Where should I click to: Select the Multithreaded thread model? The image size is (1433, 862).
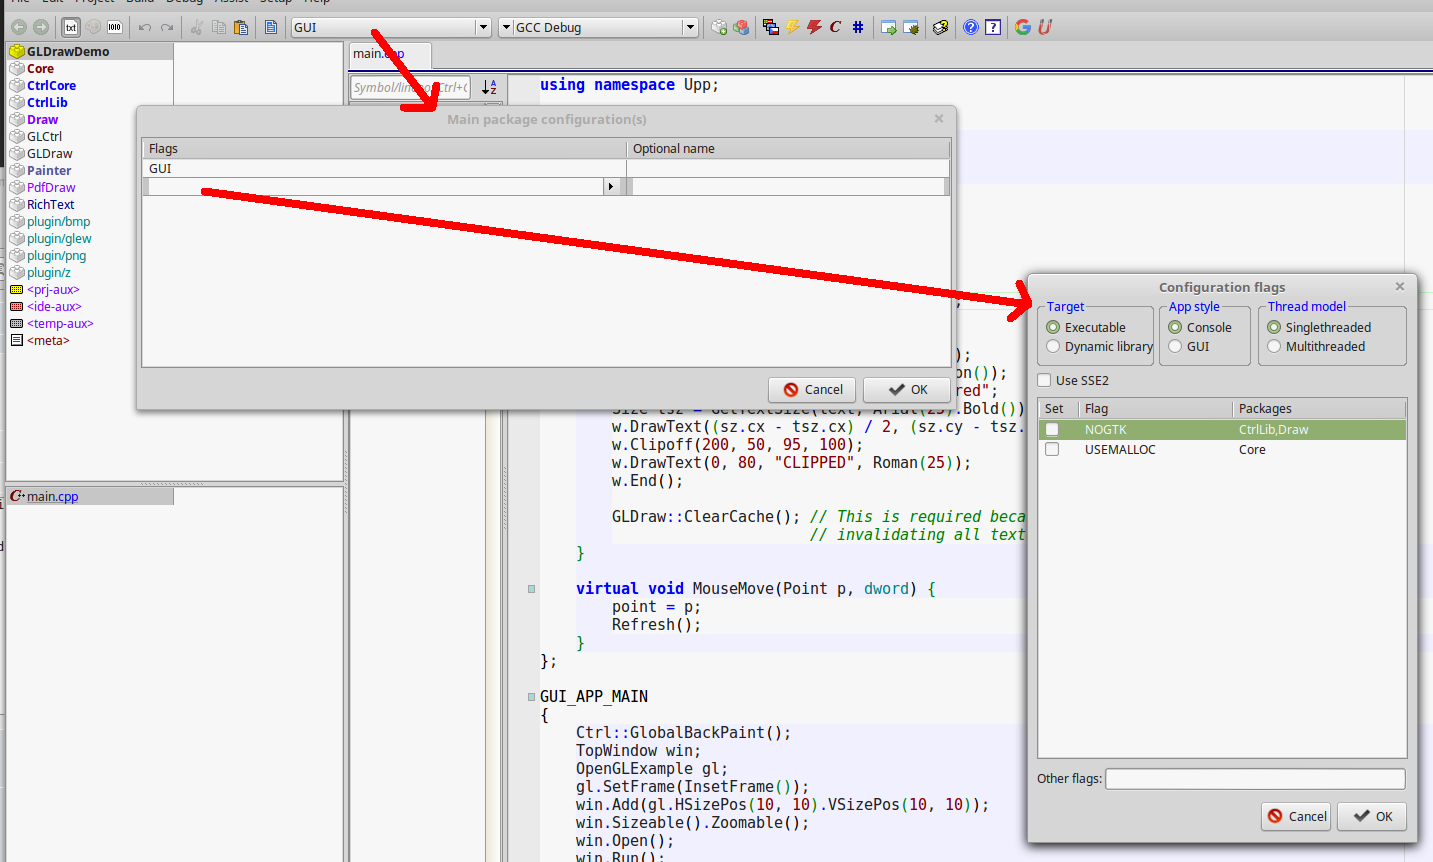tap(1274, 347)
